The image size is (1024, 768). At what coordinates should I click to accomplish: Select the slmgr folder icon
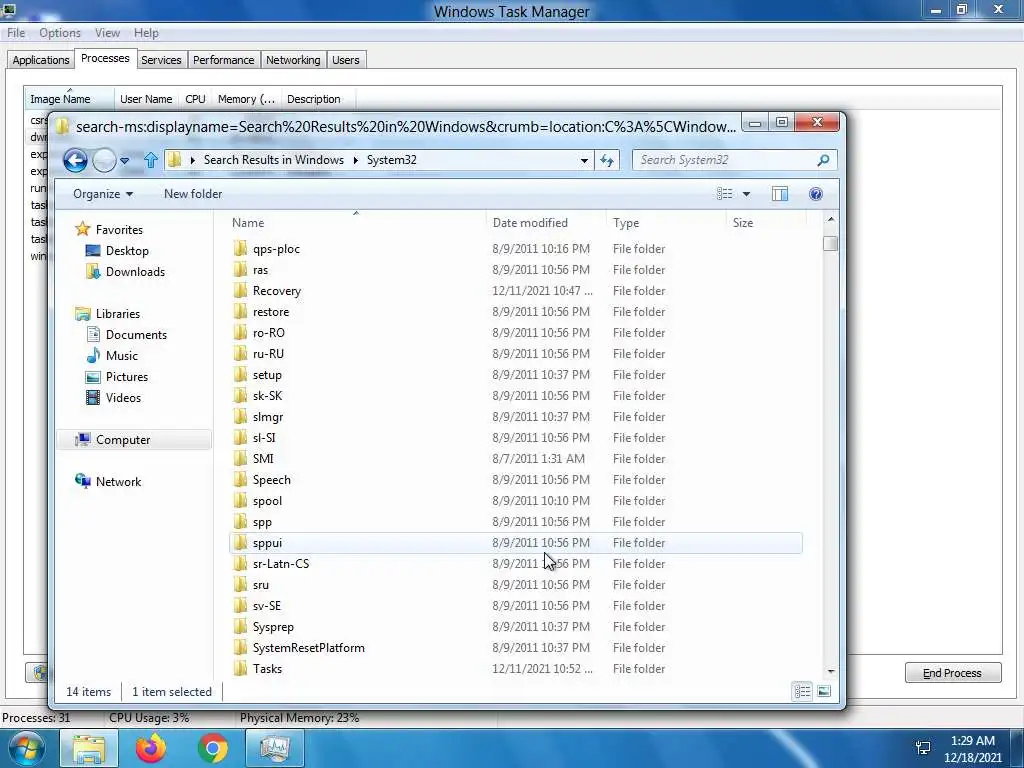240,417
